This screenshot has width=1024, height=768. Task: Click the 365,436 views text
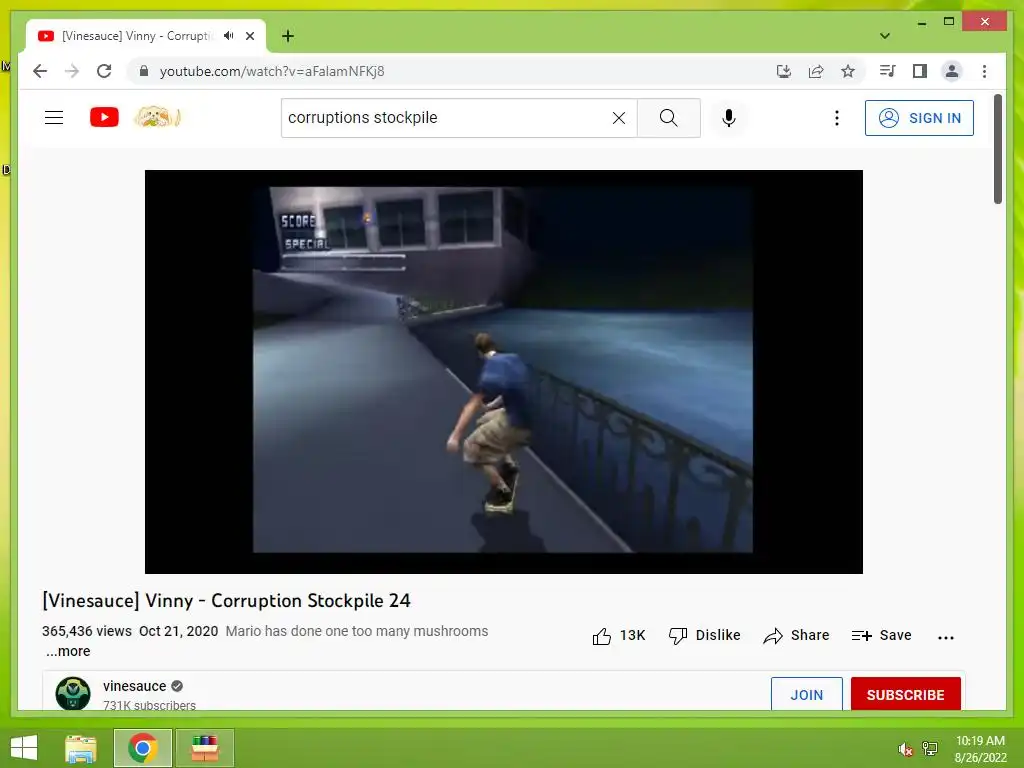click(87, 631)
